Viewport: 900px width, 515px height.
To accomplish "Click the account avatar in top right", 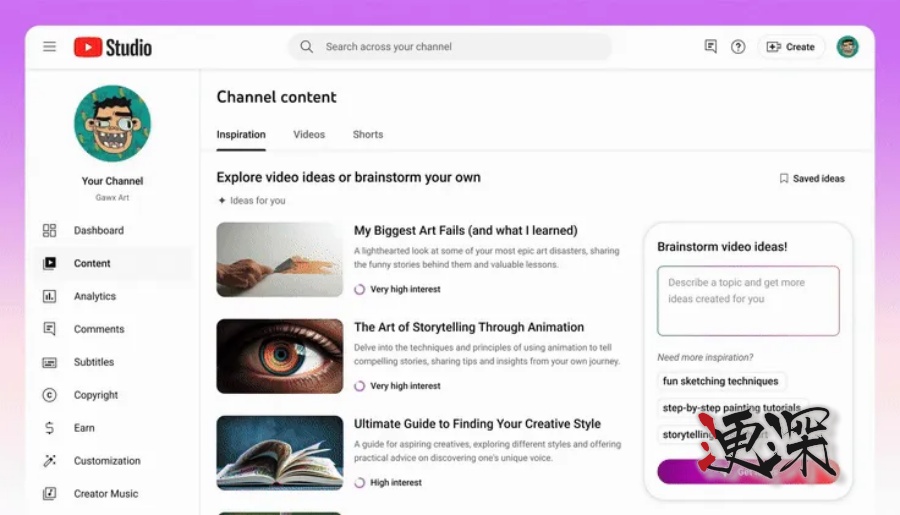I will coord(847,47).
